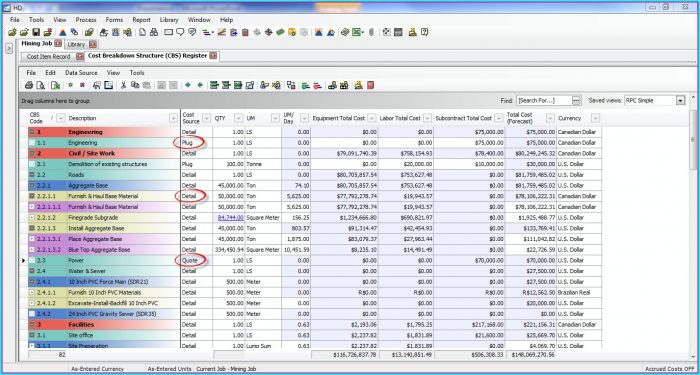Click the green Excel export icon in main toolbar
Image resolution: width=700 pixels, height=375 pixels.
click(357, 32)
